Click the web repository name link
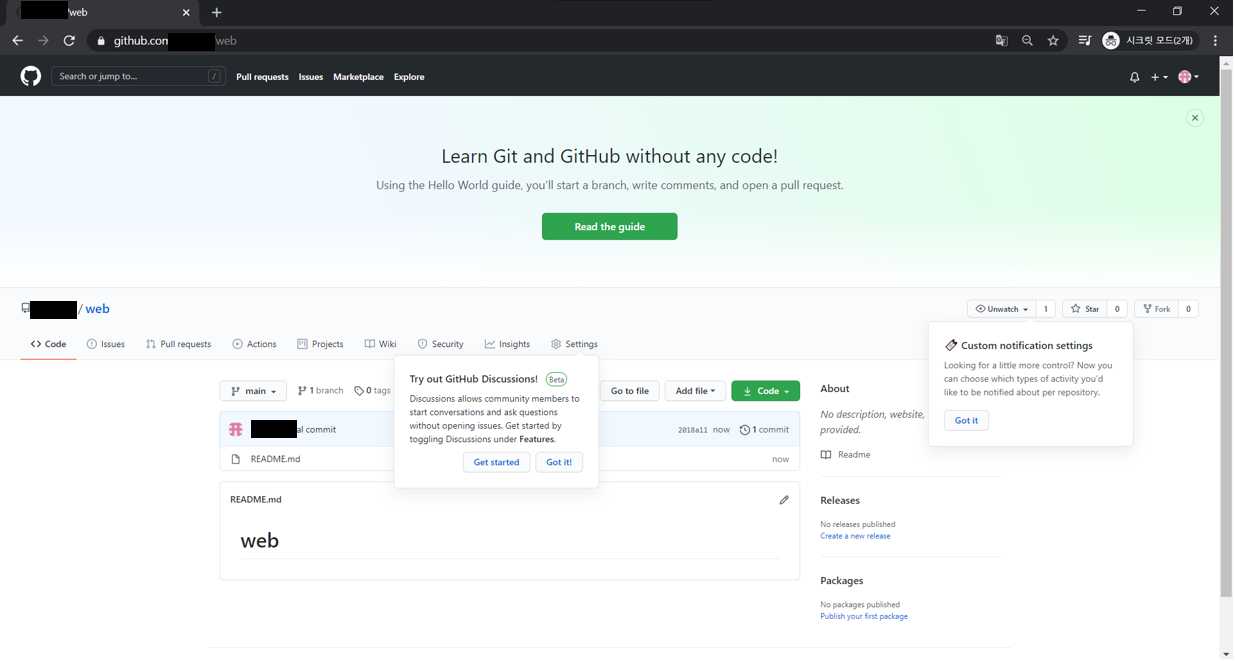This screenshot has width=1235, height=662. click(x=97, y=309)
